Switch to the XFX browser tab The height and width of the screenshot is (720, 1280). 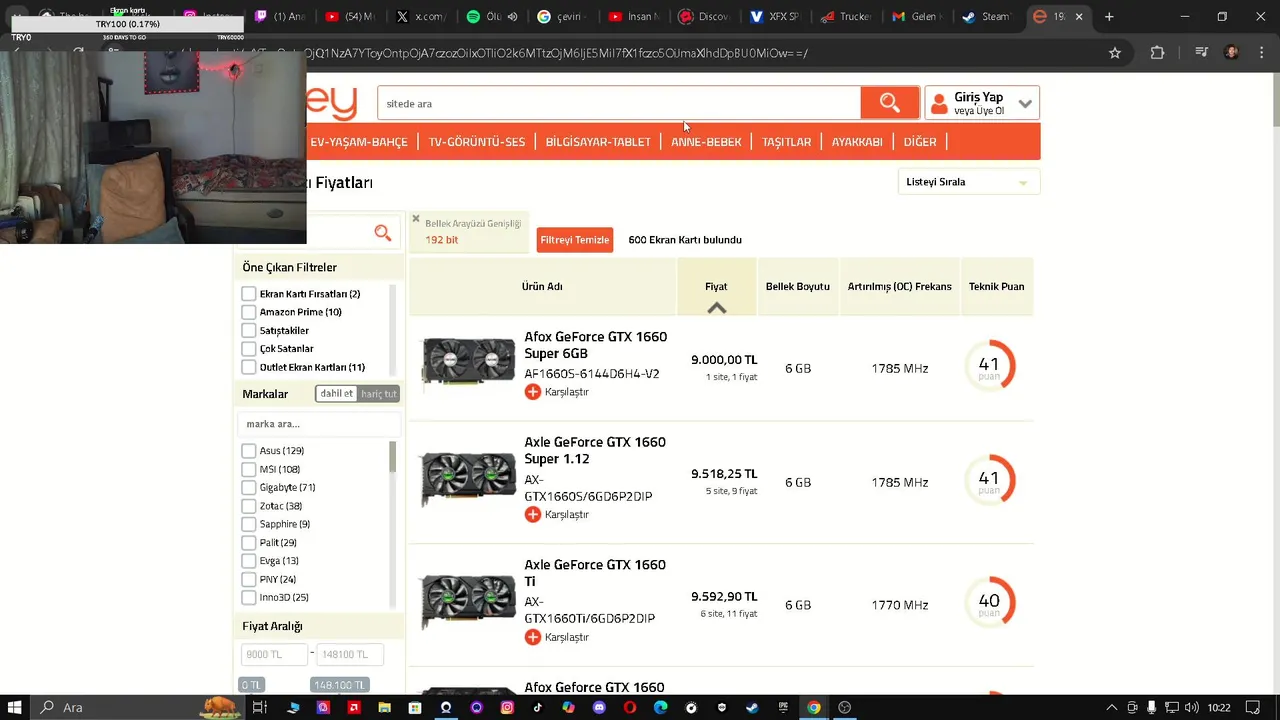coord(774,17)
